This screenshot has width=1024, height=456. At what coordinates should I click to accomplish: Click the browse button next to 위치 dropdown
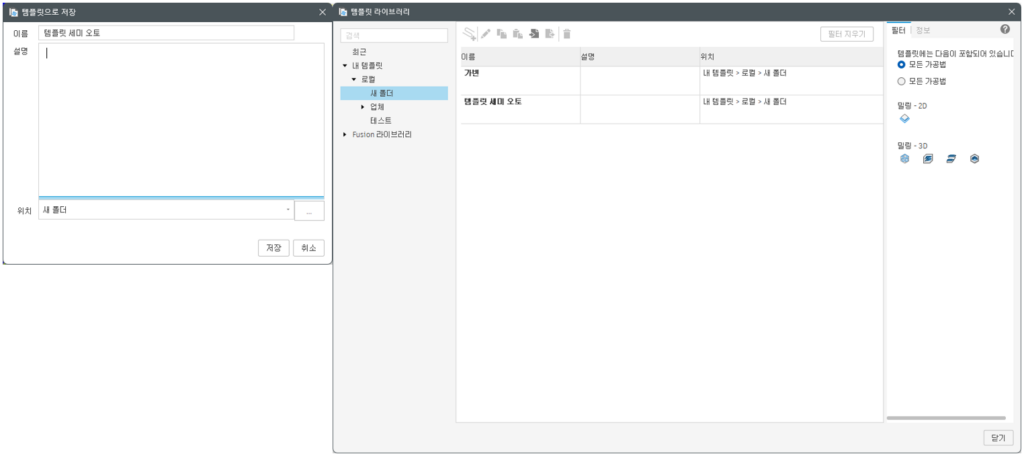coord(309,211)
